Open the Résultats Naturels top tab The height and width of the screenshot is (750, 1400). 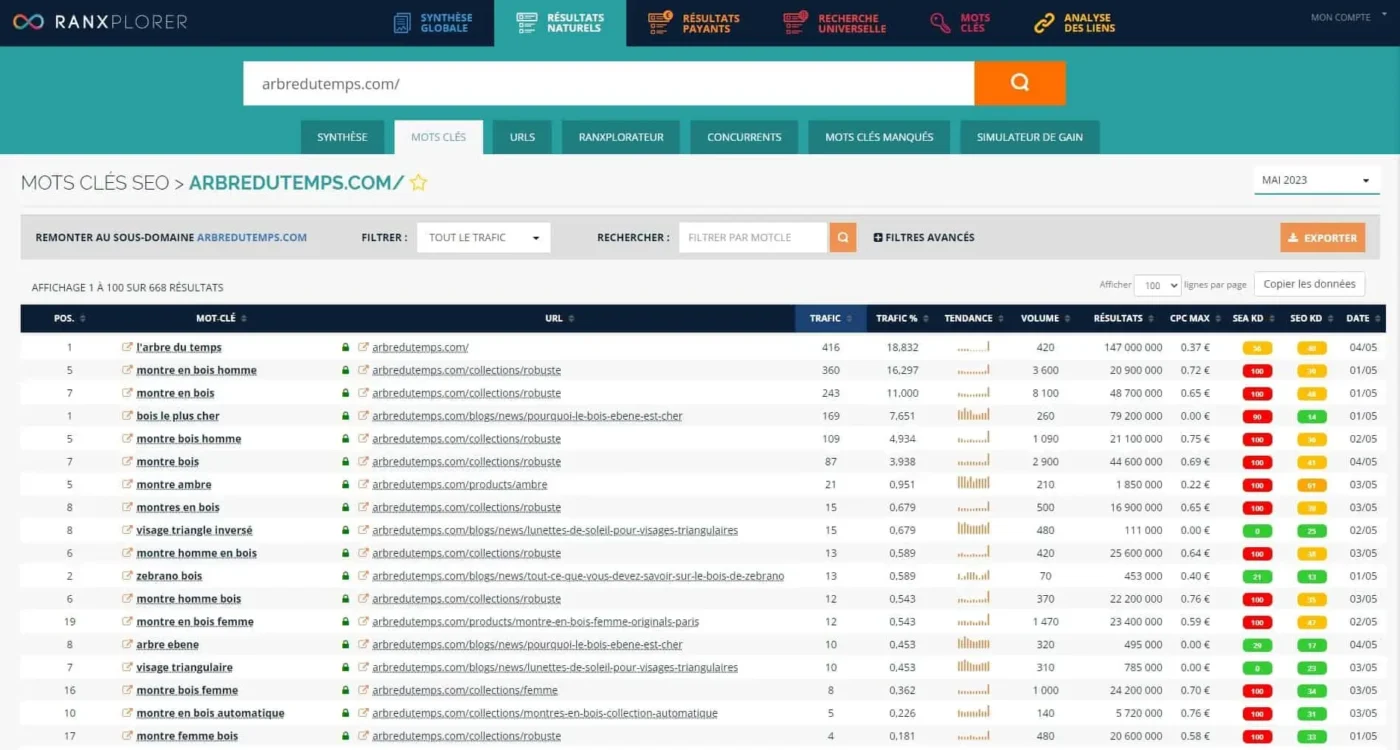click(x=560, y=23)
